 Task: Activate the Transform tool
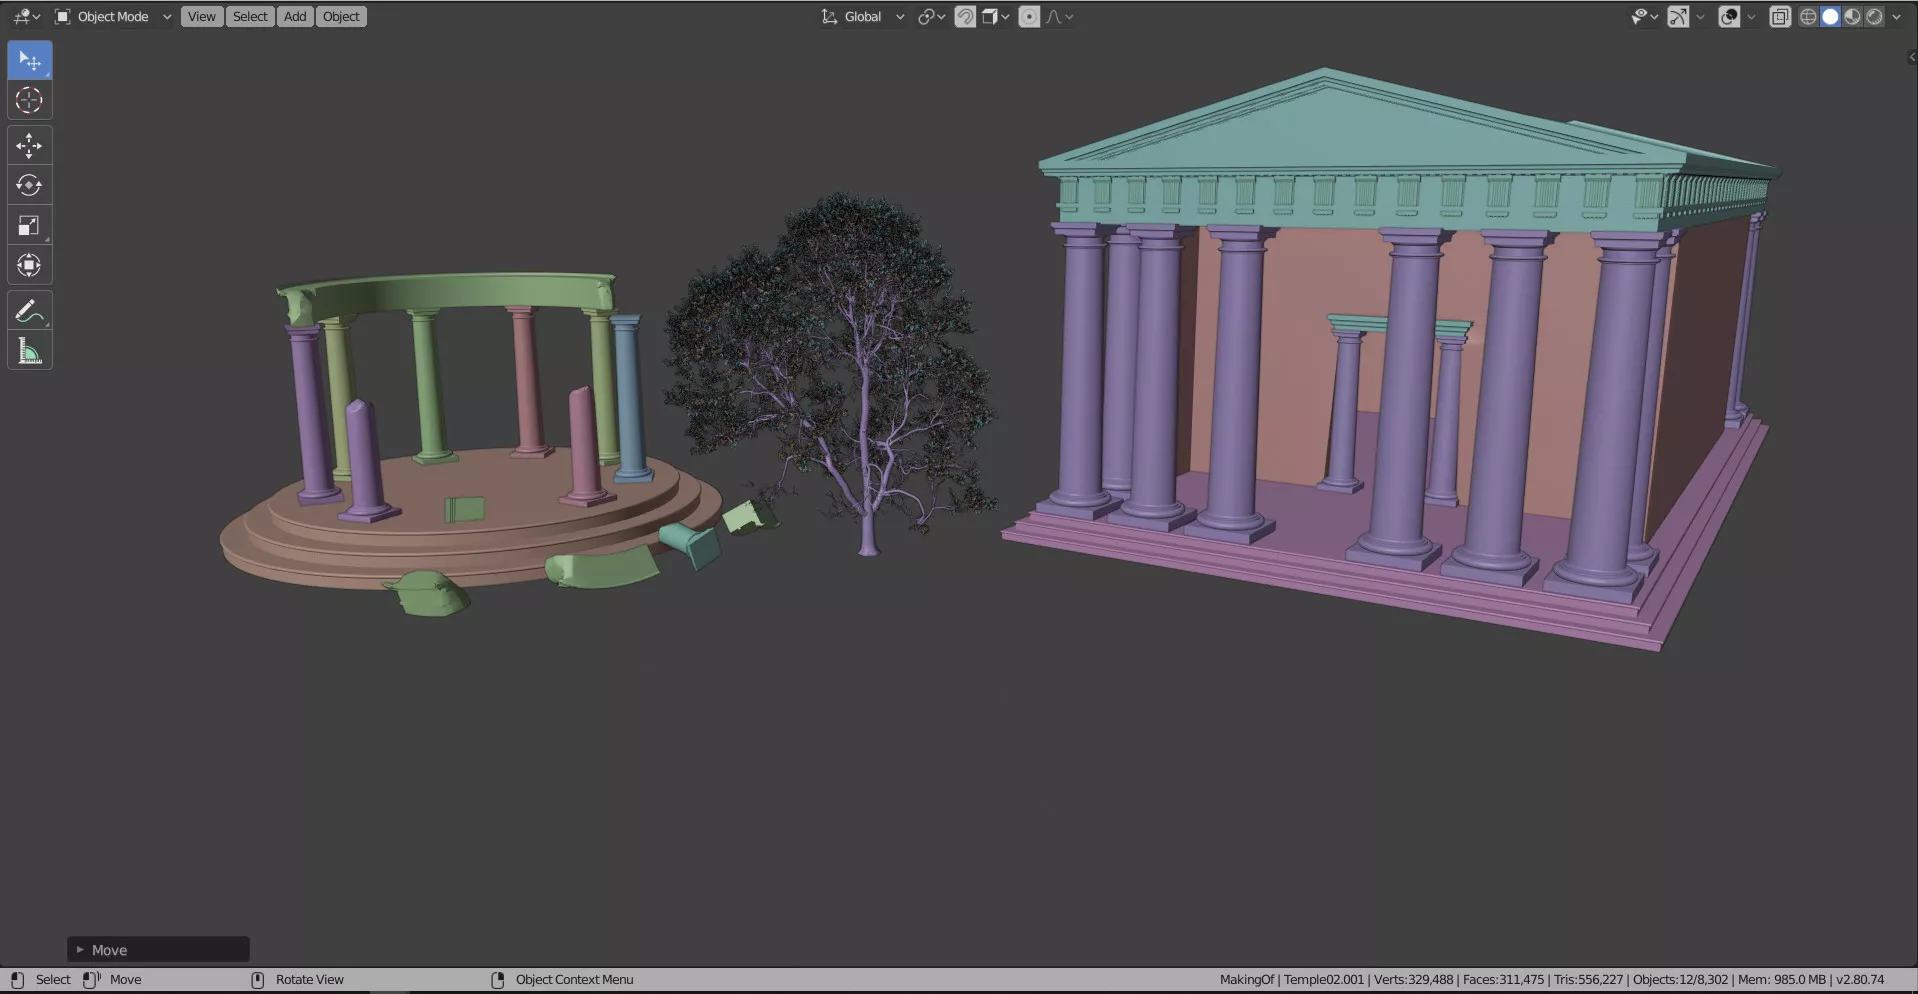click(29, 266)
